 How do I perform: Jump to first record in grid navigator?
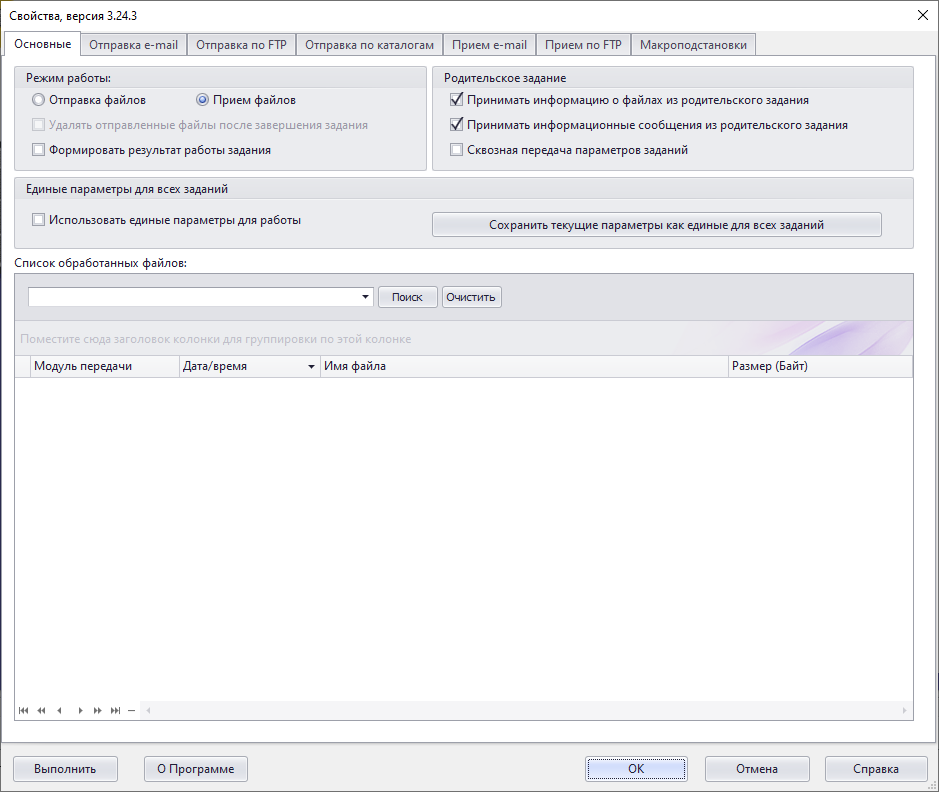point(23,711)
